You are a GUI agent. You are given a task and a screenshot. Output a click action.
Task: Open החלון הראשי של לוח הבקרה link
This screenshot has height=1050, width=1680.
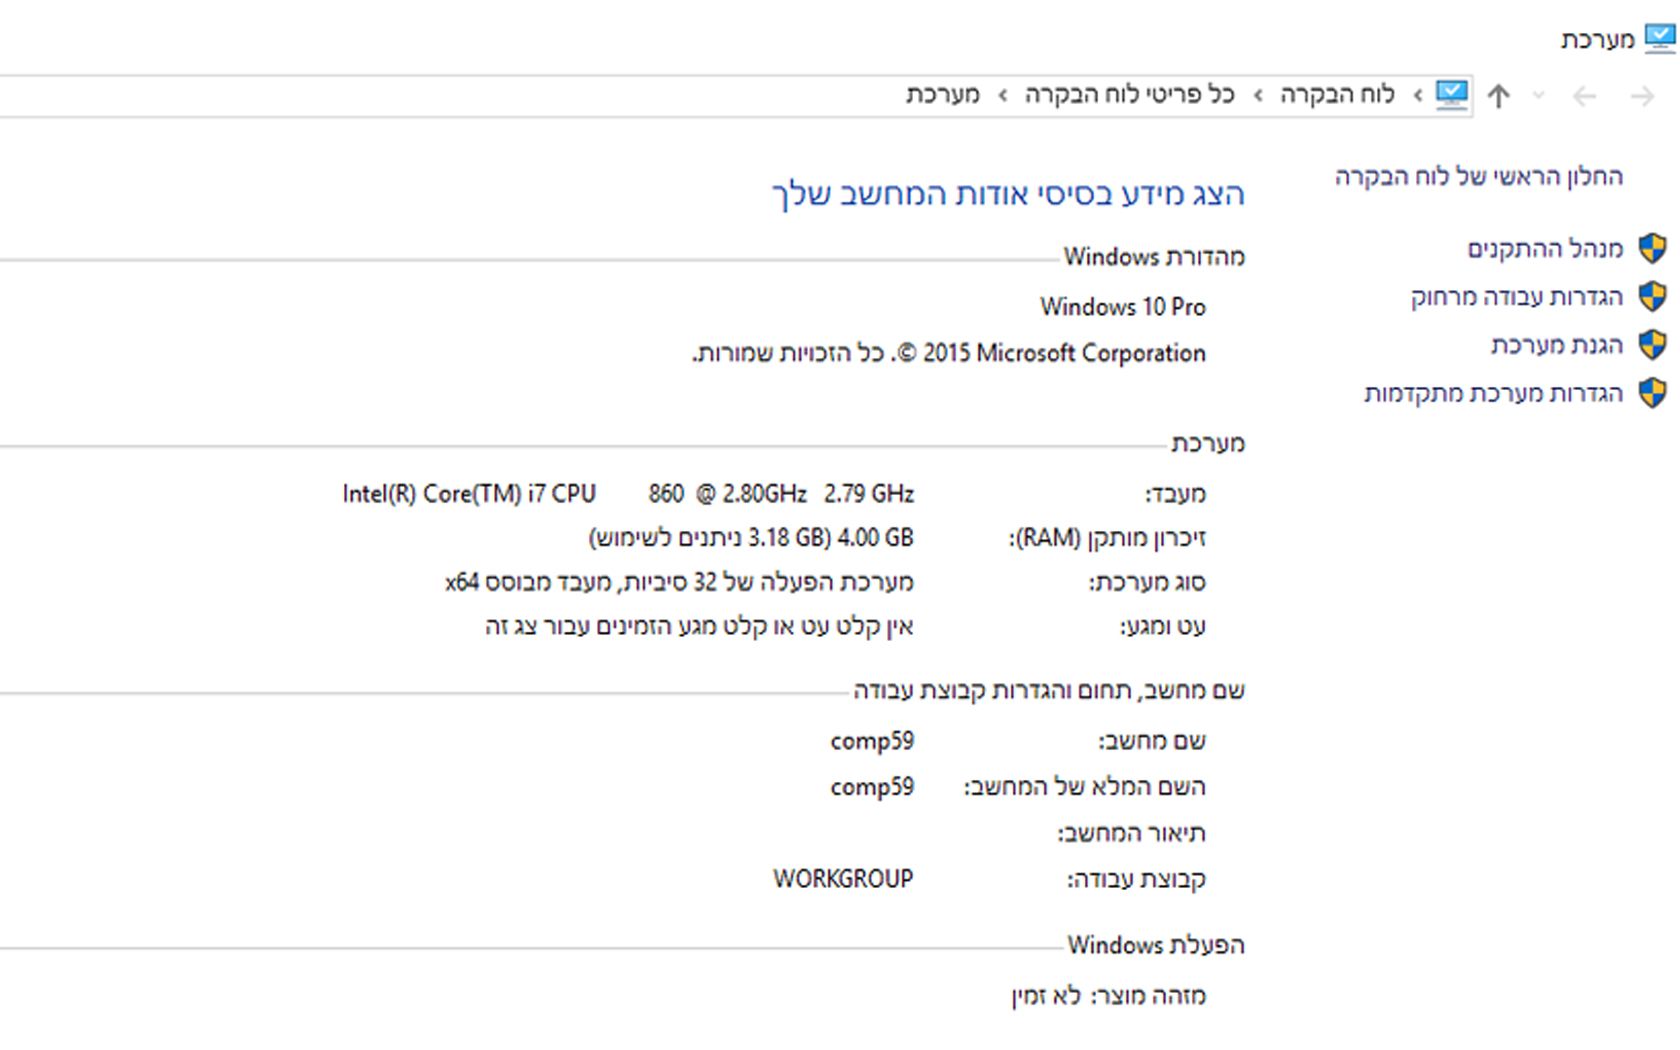(x=1479, y=177)
